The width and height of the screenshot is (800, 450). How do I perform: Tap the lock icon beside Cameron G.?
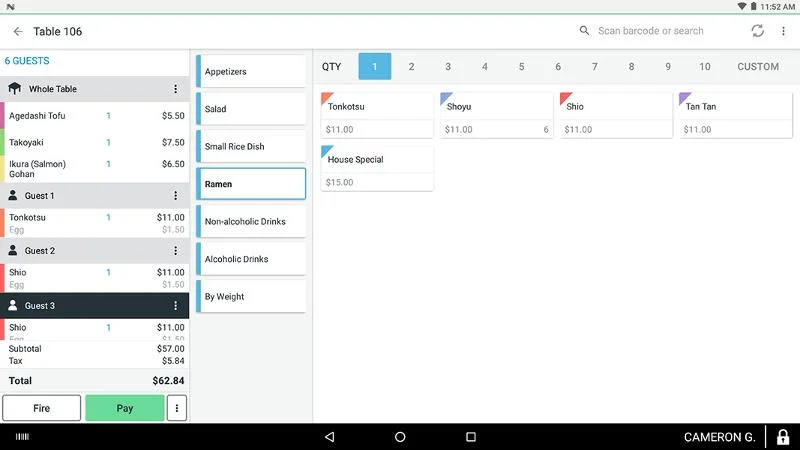(783, 437)
